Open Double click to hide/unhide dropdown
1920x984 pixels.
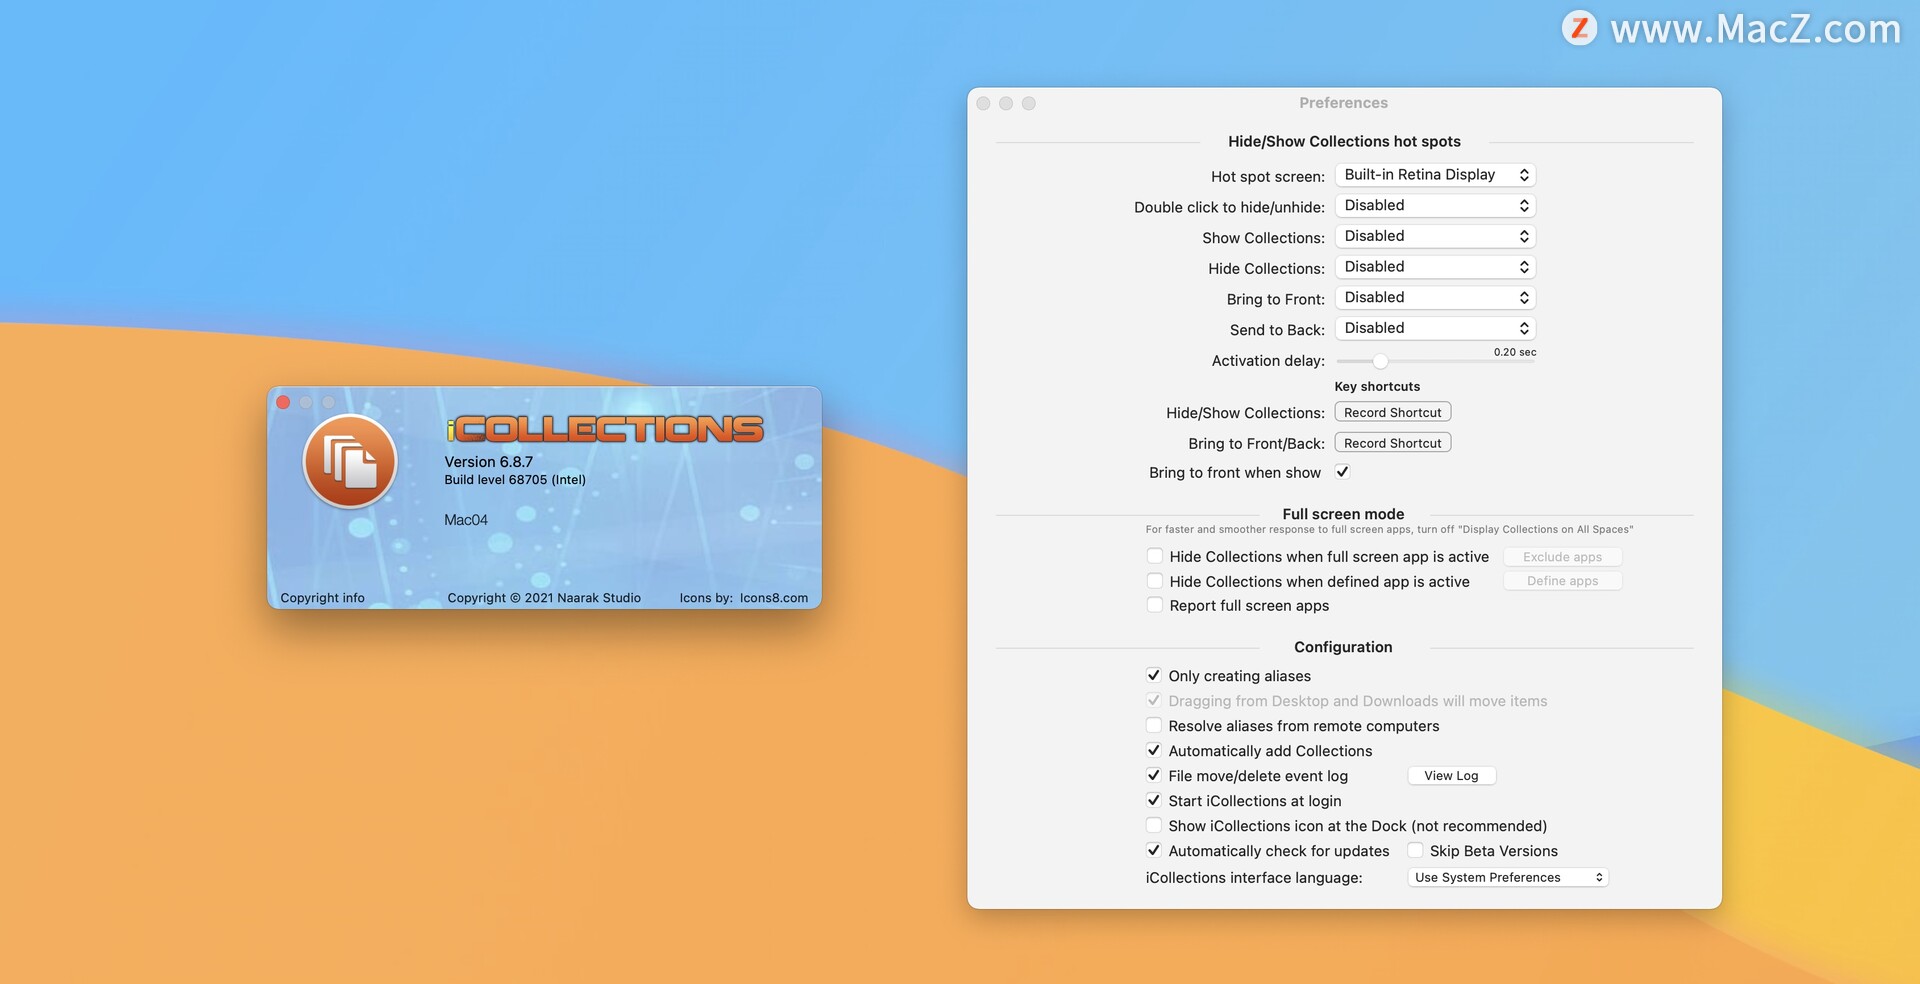(x=1435, y=206)
